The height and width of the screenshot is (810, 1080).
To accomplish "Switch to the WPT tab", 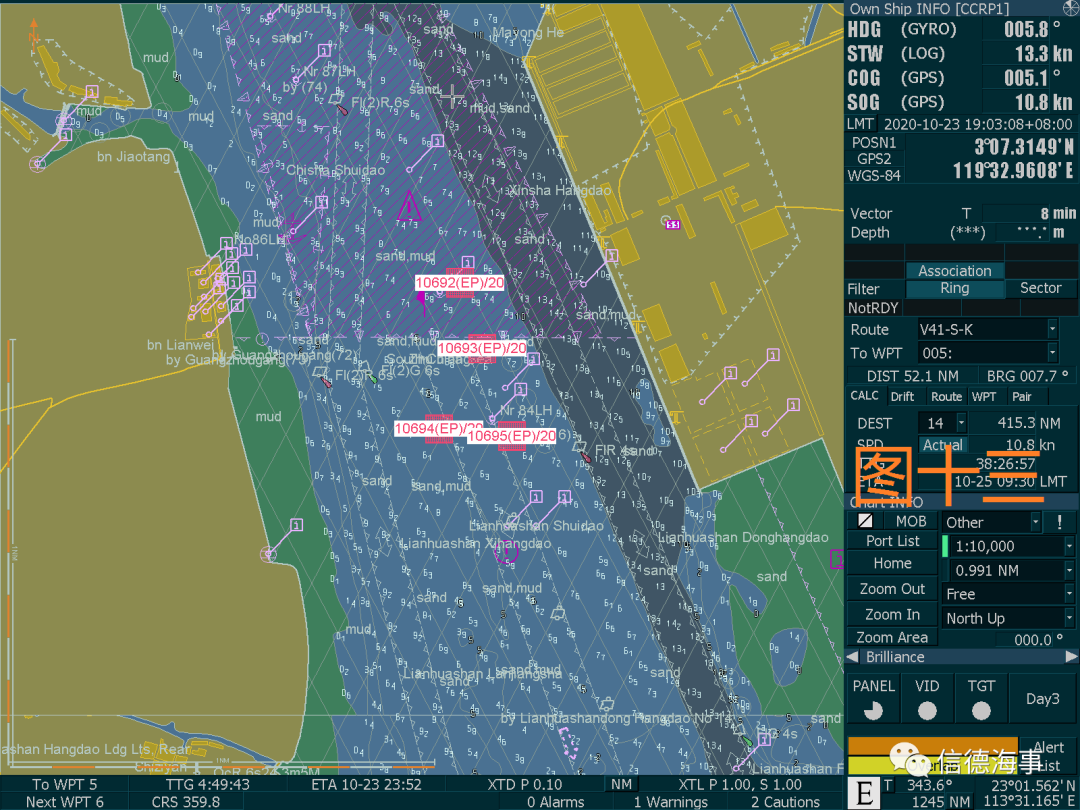I will tap(984, 396).
